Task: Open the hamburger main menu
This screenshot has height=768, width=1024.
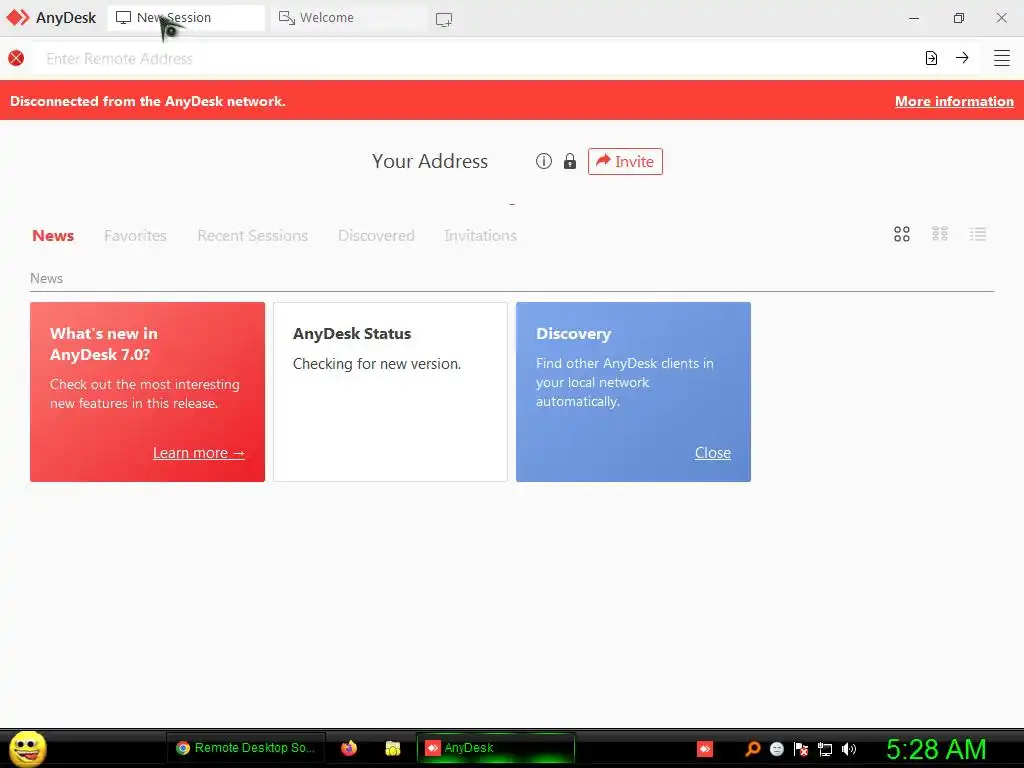Action: (1002, 58)
